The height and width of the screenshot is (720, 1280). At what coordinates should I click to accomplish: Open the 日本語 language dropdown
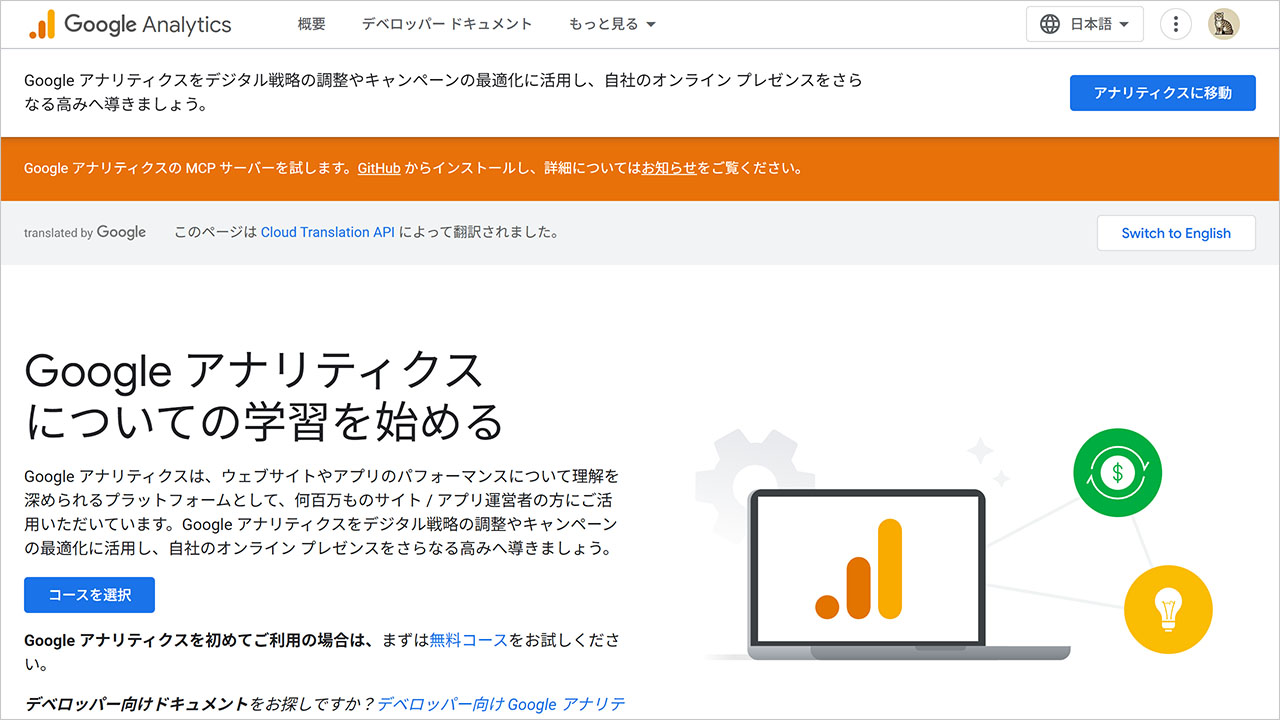pyautogui.click(x=1085, y=23)
